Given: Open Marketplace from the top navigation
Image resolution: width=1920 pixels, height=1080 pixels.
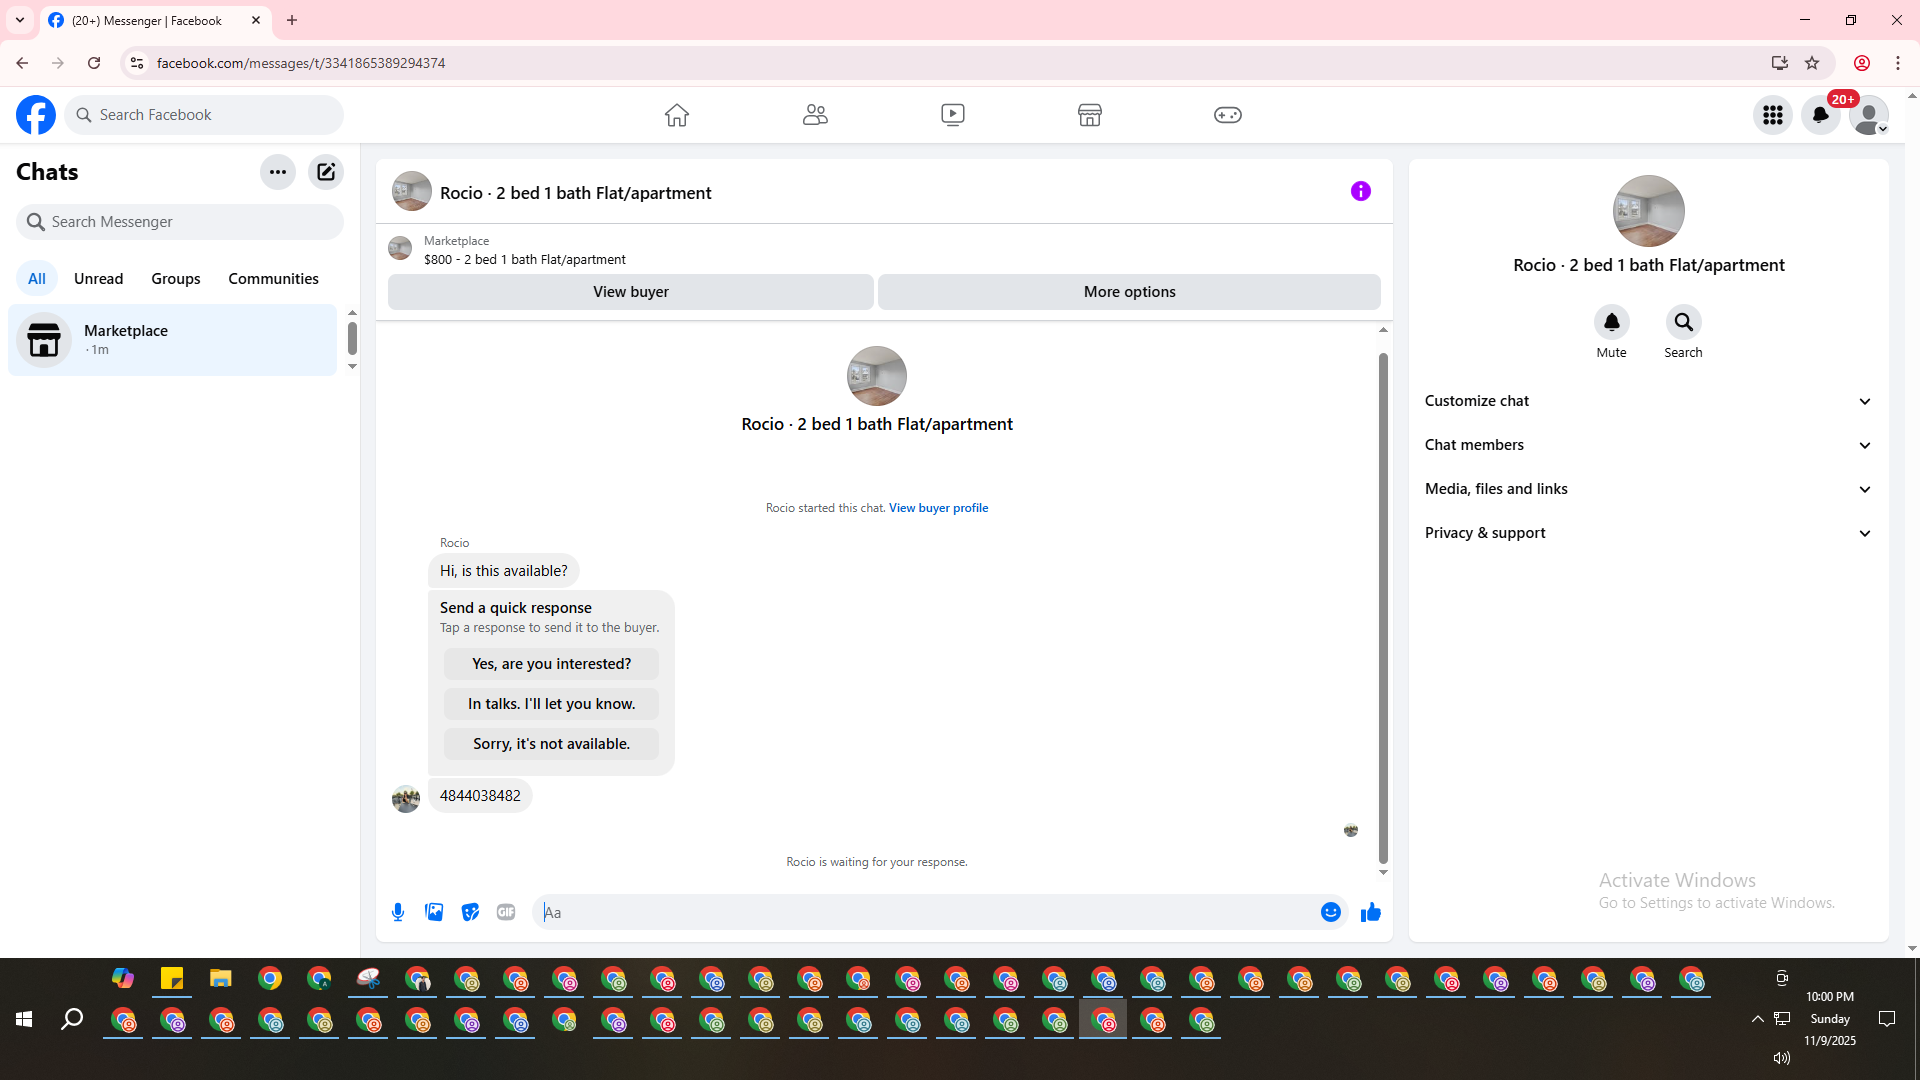Looking at the screenshot, I should point(1089,115).
